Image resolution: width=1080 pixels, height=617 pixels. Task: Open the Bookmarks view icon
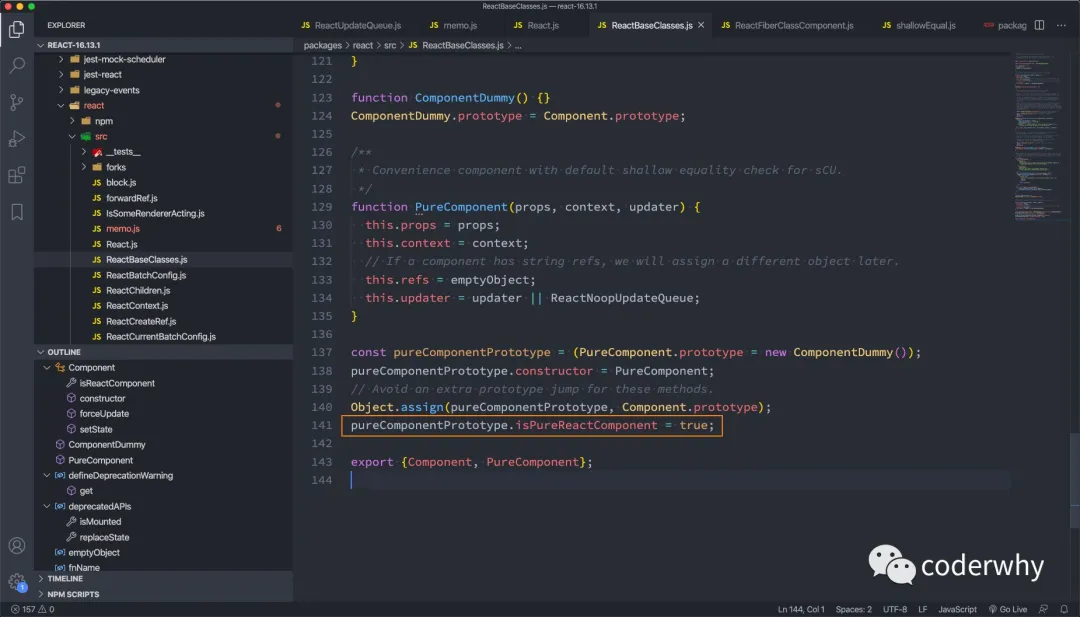click(x=17, y=211)
